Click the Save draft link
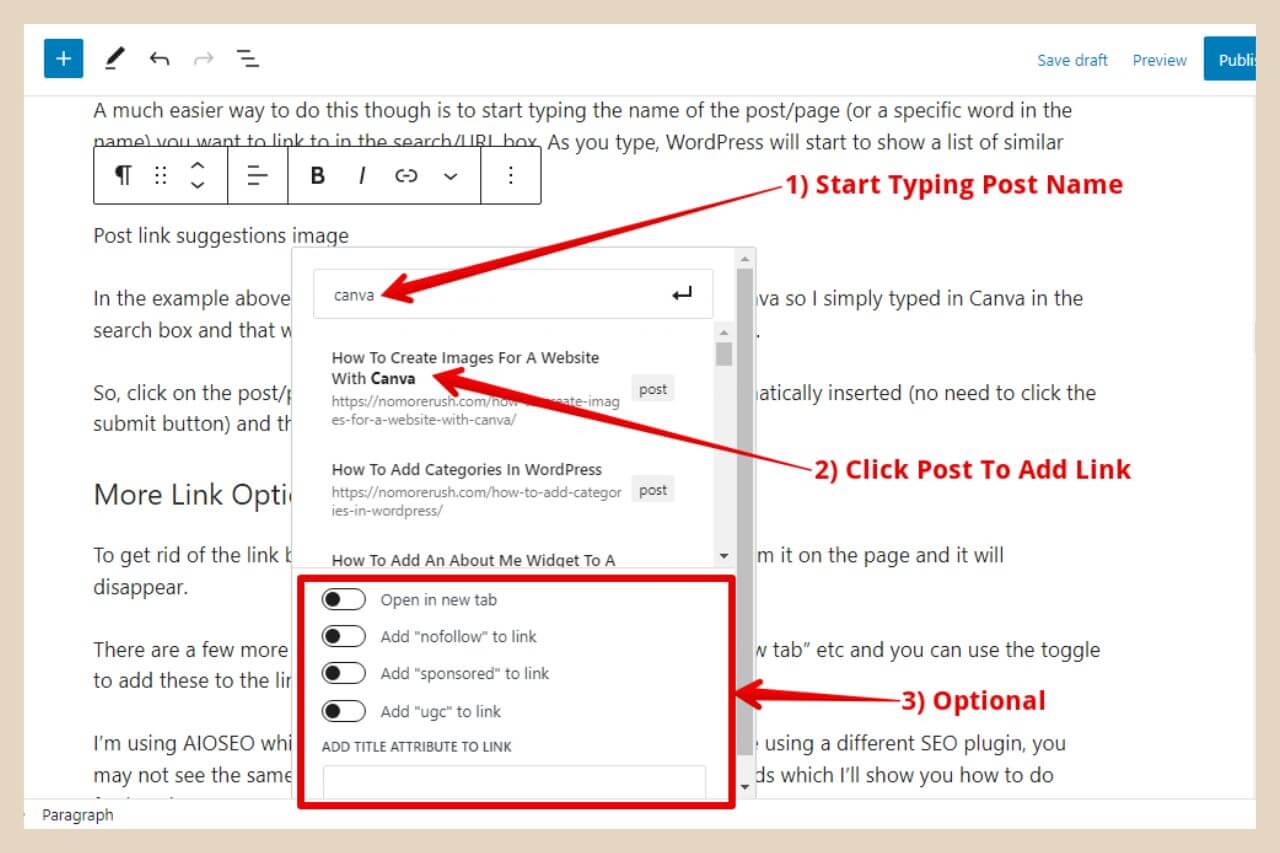This screenshot has width=1280, height=853. coord(1072,60)
